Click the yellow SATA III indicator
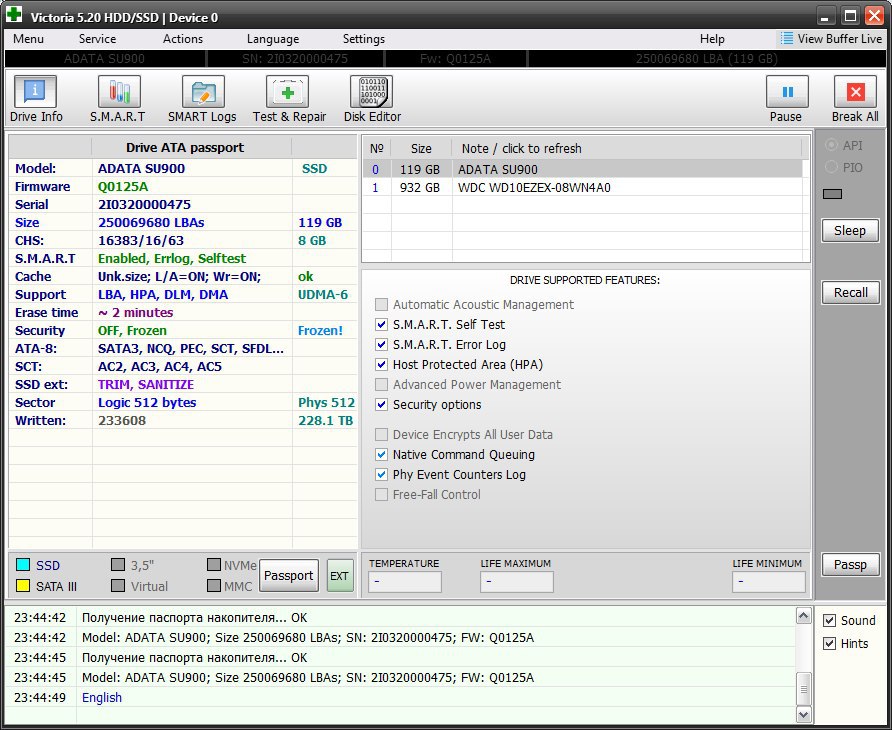The image size is (892, 730). click(23, 585)
